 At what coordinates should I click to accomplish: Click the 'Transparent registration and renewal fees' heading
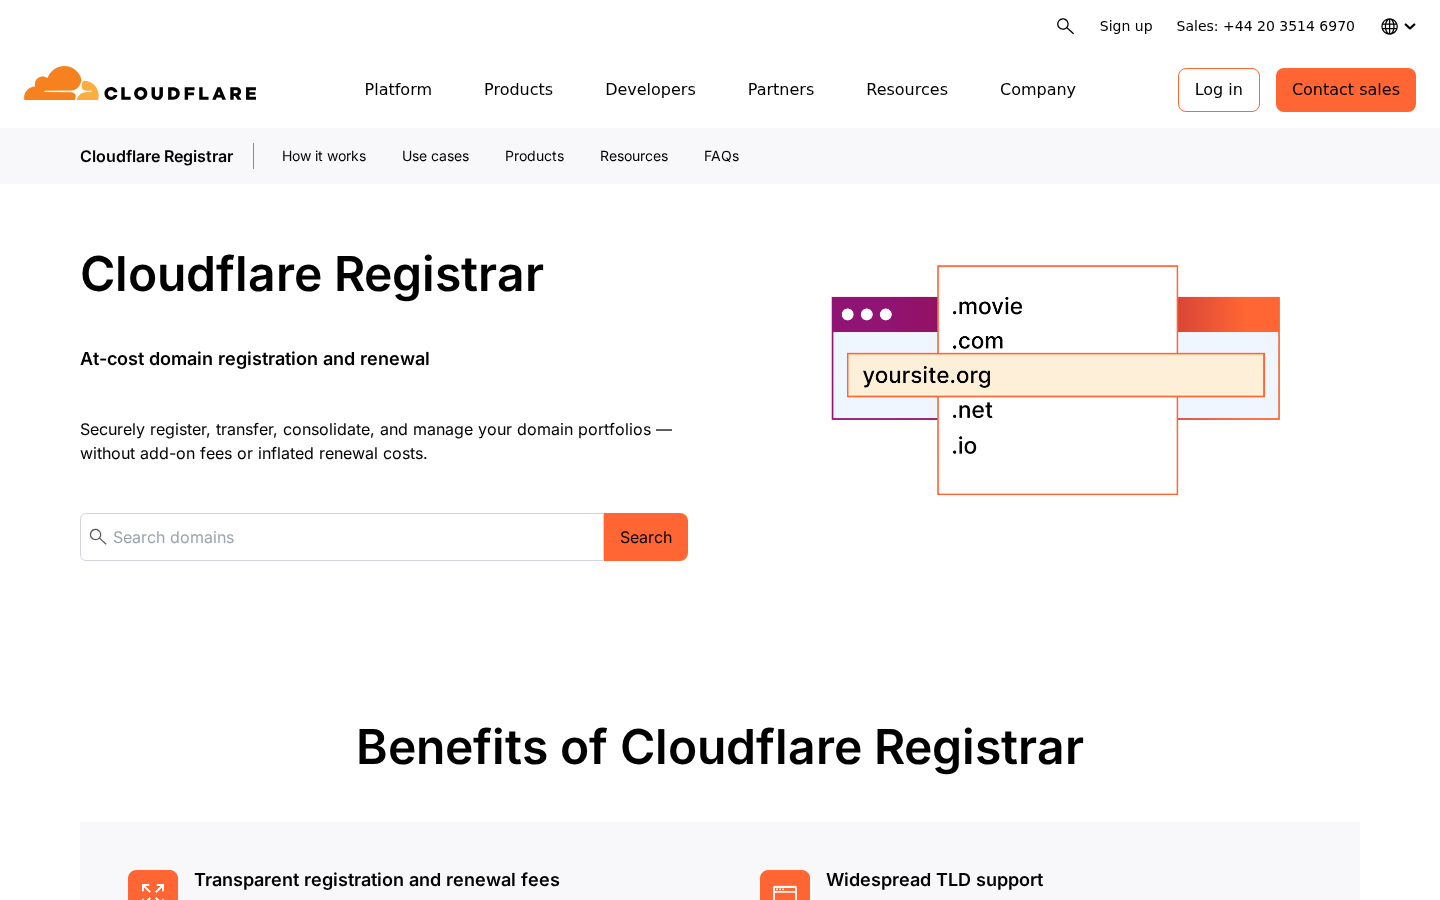[x=377, y=880]
